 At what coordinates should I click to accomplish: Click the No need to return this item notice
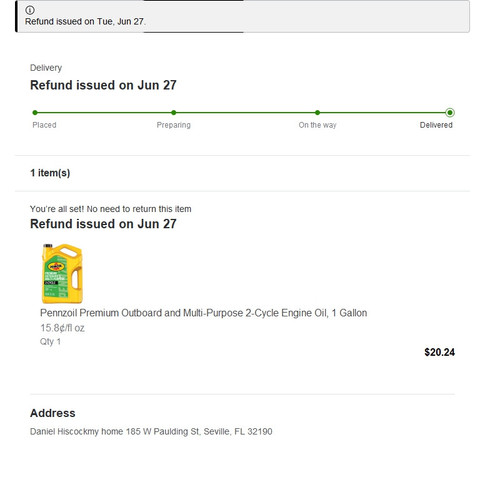[x=111, y=209]
